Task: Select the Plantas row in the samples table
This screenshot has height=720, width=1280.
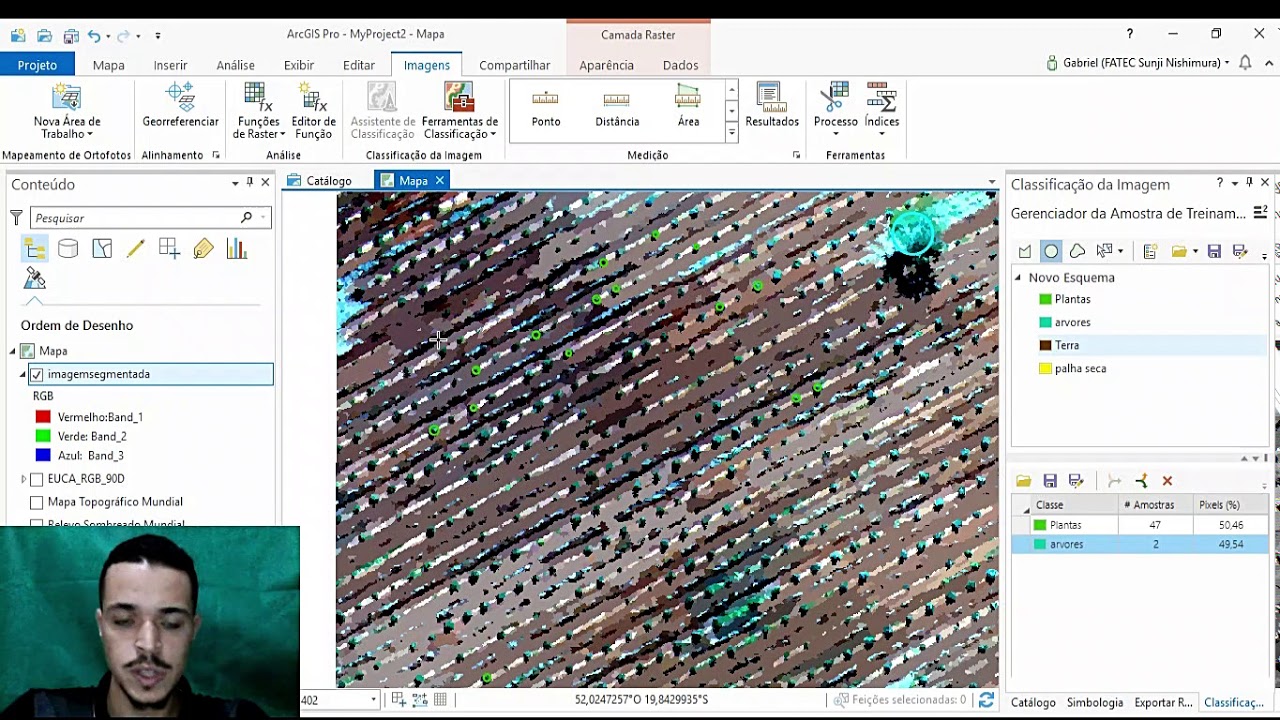Action: pos(1140,525)
